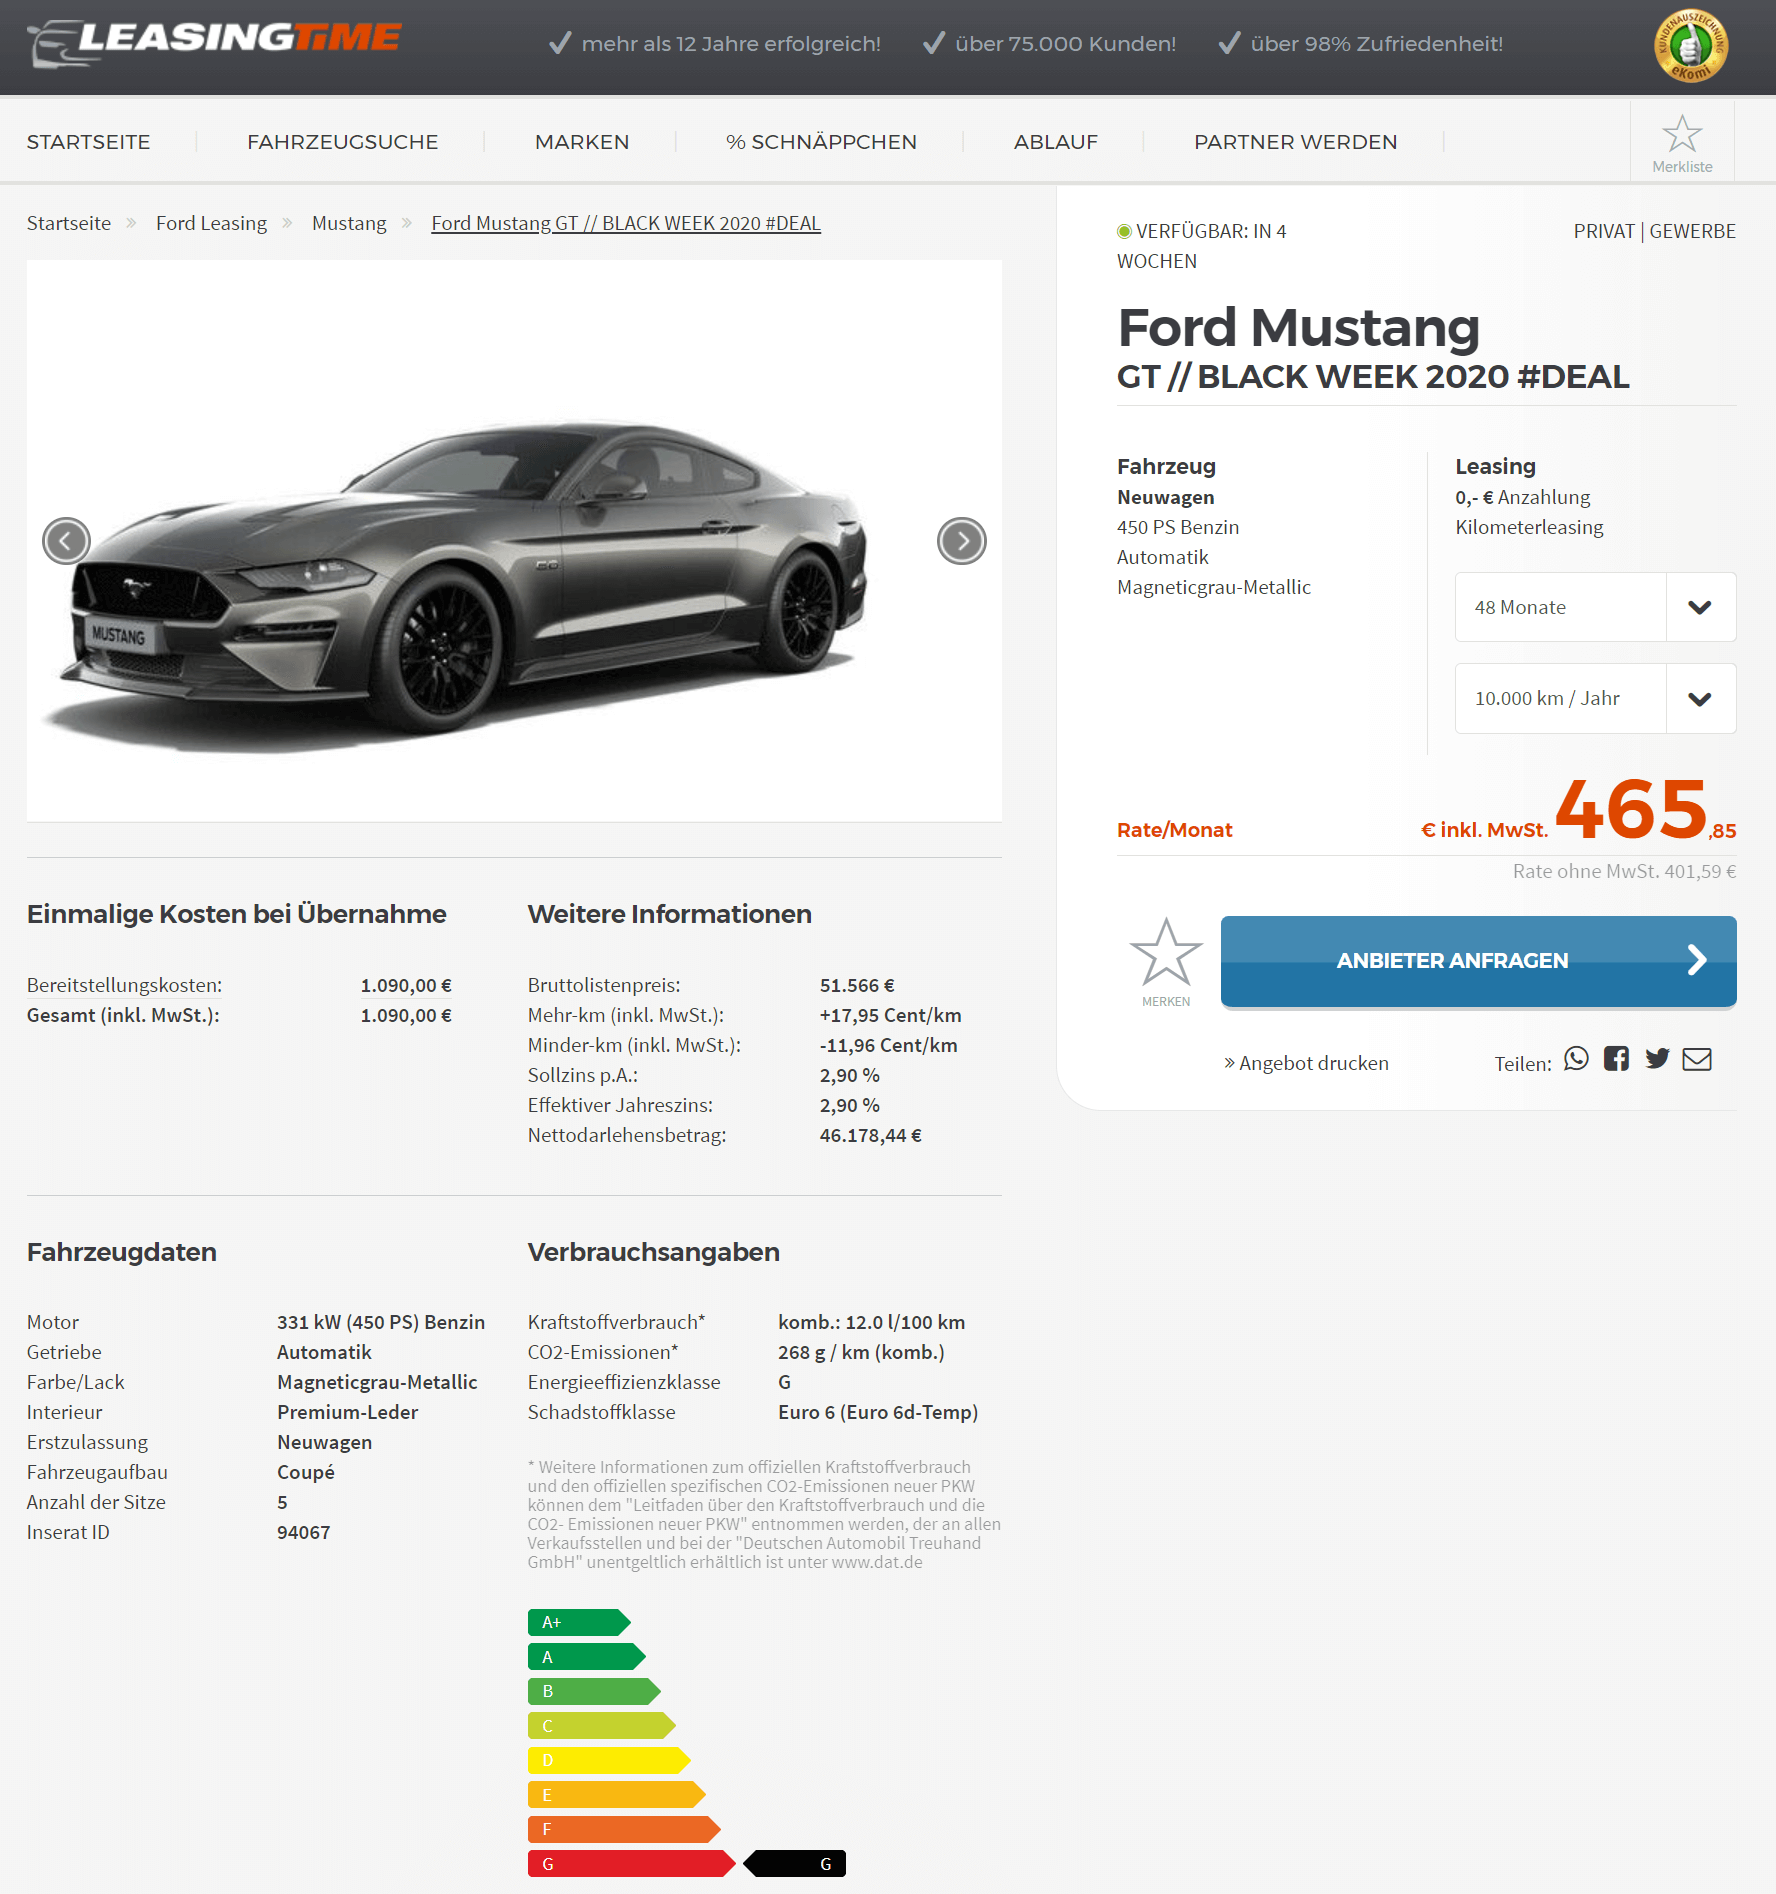This screenshot has height=1894, width=1776.
Task: Click the A+ efficiency class bar
Action: pos(578,1622)
